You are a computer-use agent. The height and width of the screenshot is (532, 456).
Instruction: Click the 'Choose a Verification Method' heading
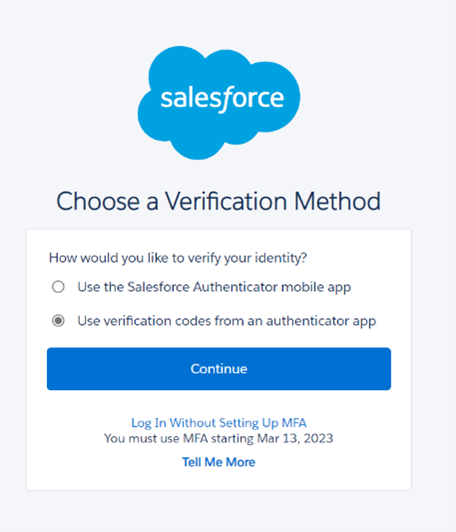[x=218, y=202]
